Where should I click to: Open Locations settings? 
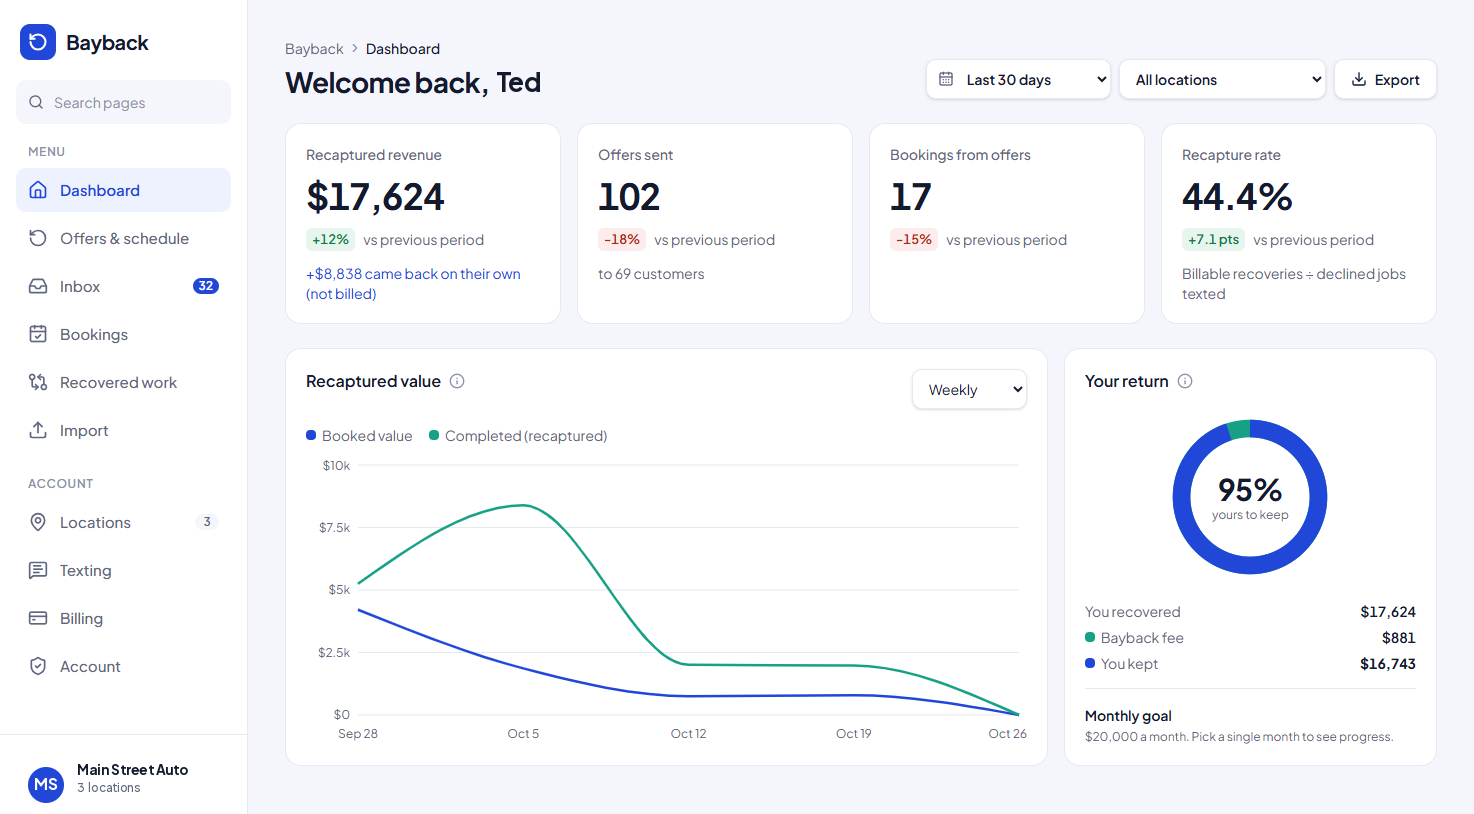123,522
